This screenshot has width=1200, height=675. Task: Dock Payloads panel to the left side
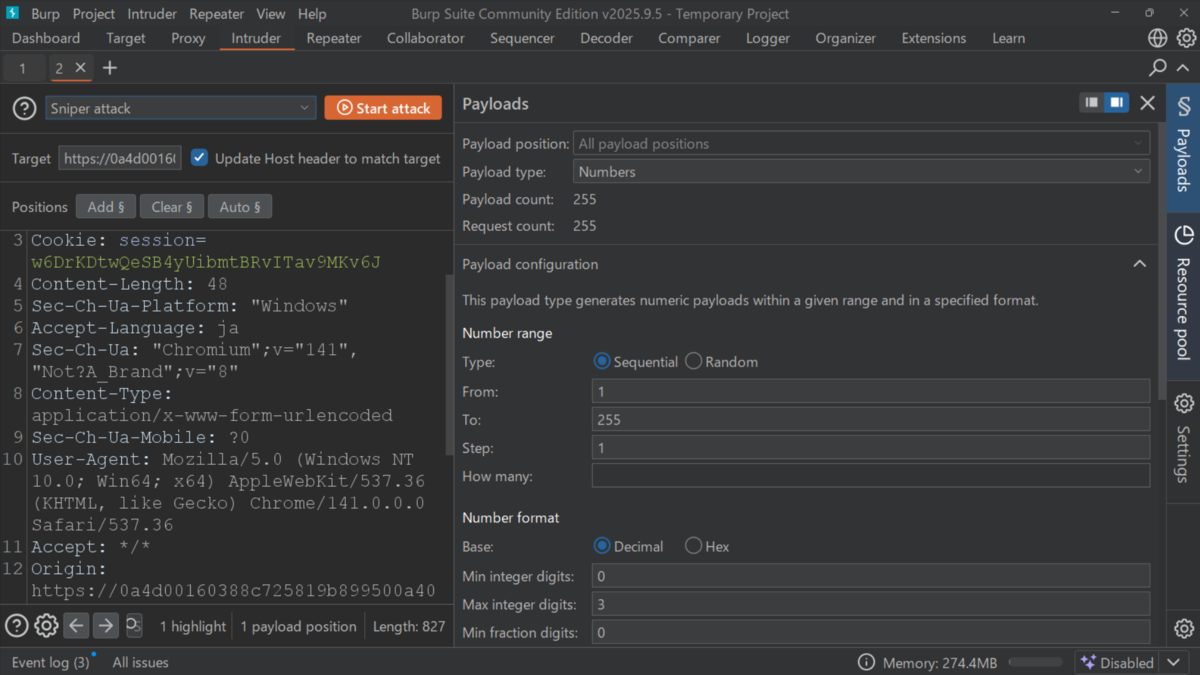tap(1092, 103)
